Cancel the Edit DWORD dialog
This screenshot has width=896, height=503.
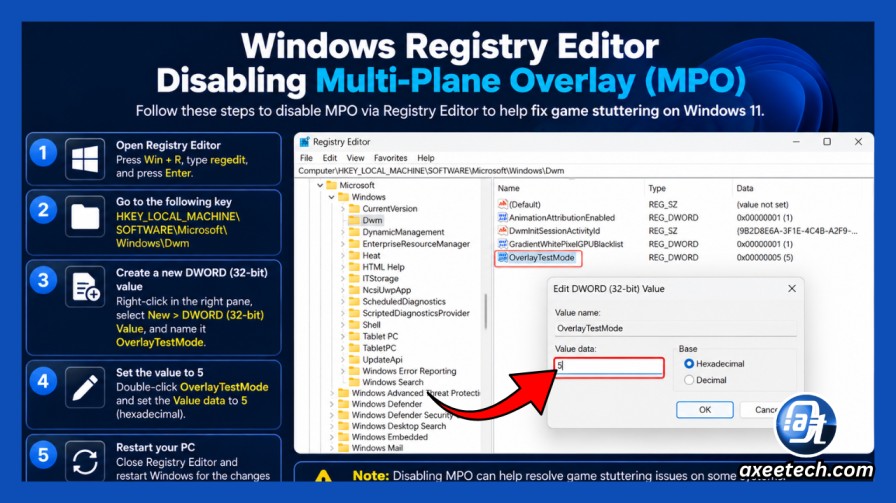coord(764,409)
